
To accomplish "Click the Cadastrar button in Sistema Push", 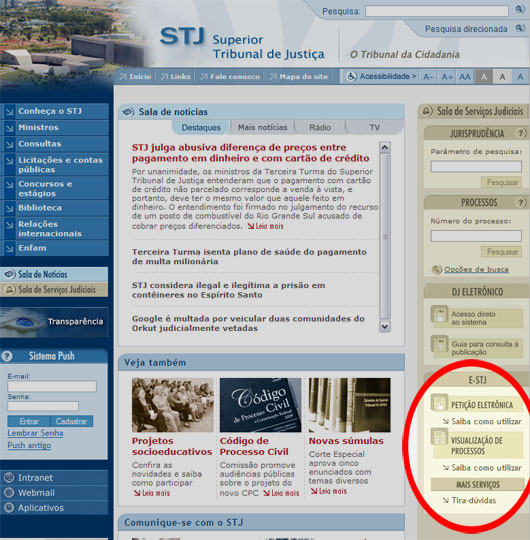I will tap(72, 421).
